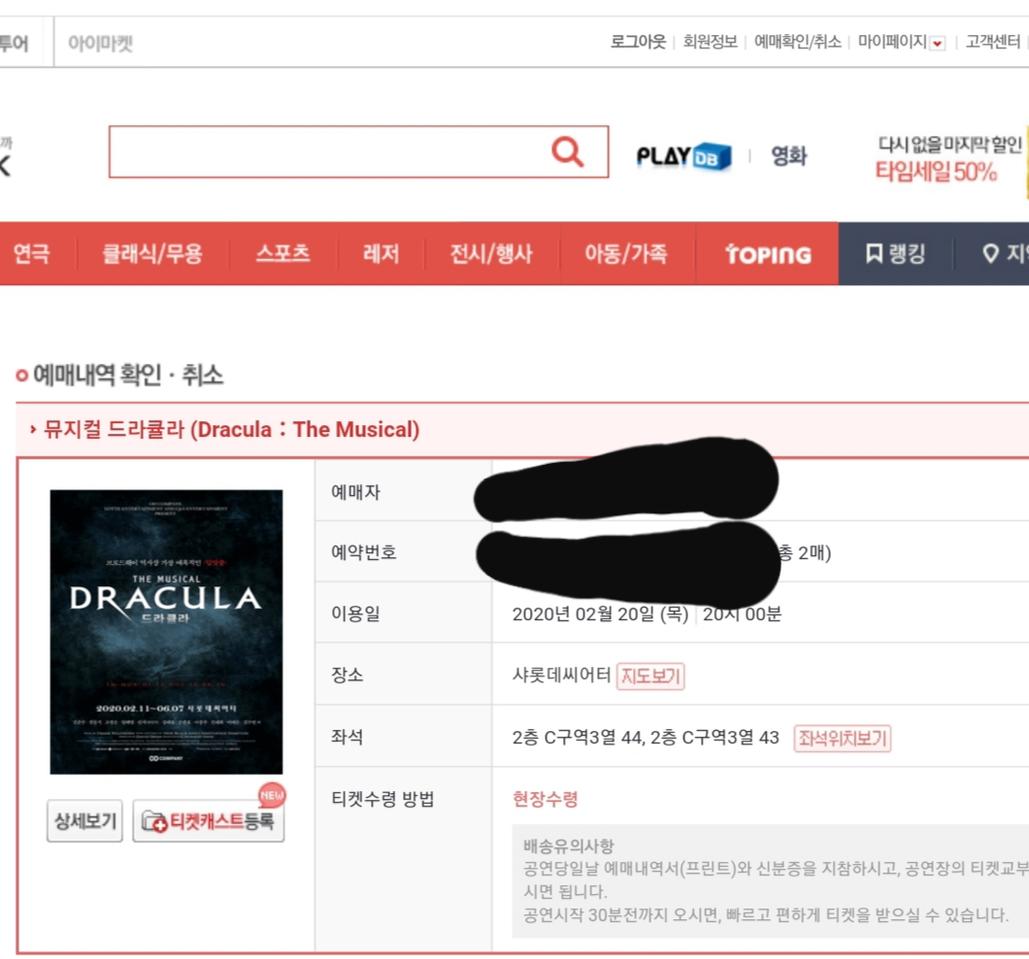Open the PLAY DB service icon

pos(683,156)
